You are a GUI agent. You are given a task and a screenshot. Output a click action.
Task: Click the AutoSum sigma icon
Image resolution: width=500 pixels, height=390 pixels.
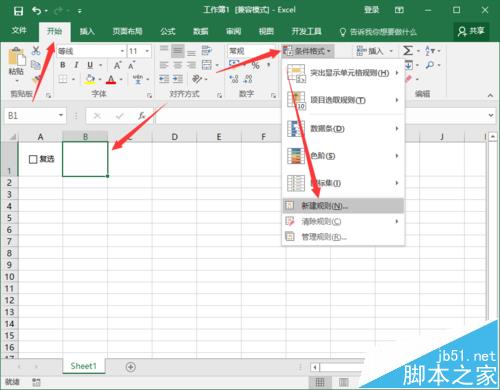click(x=408, y=51)
